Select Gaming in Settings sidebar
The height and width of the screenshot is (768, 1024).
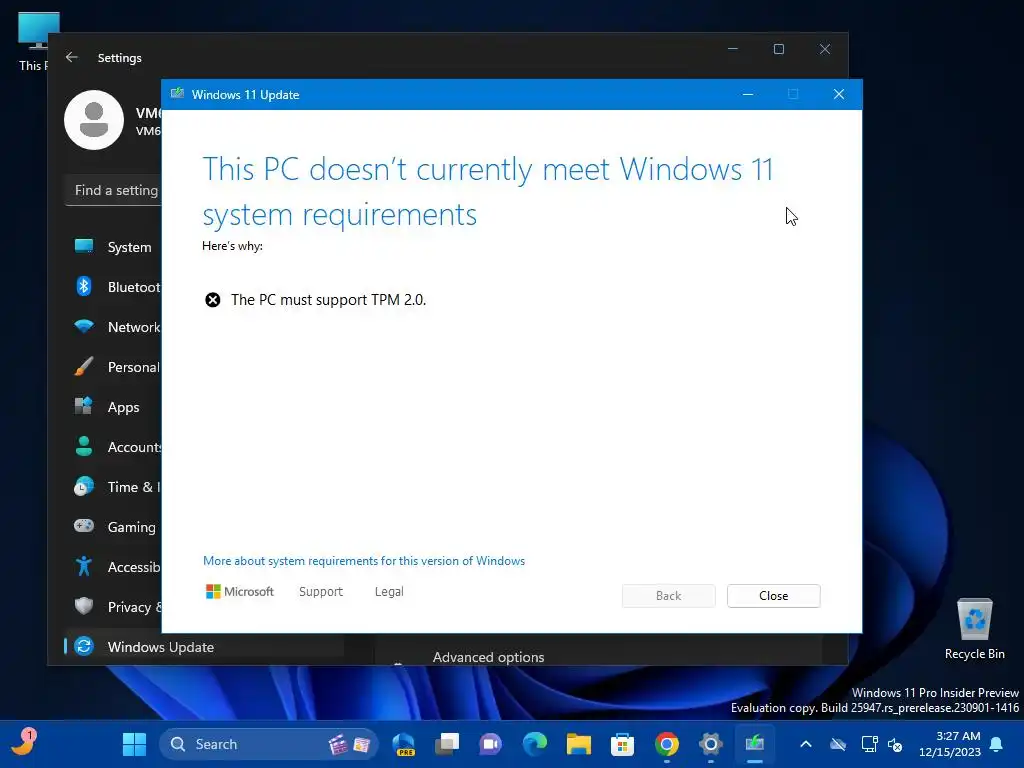coord(112,527)
